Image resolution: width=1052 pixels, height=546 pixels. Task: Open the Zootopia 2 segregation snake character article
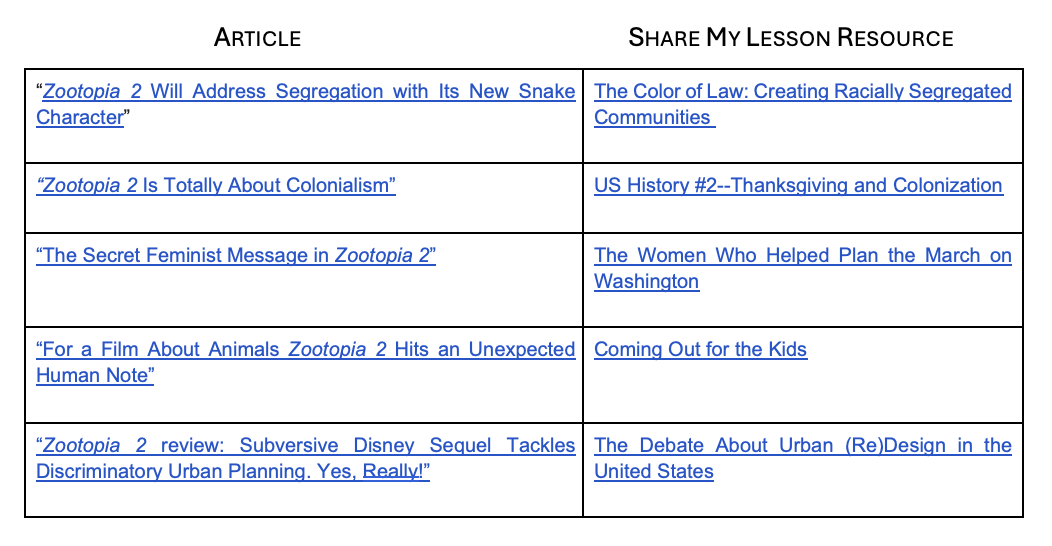(x=305, y=92)
